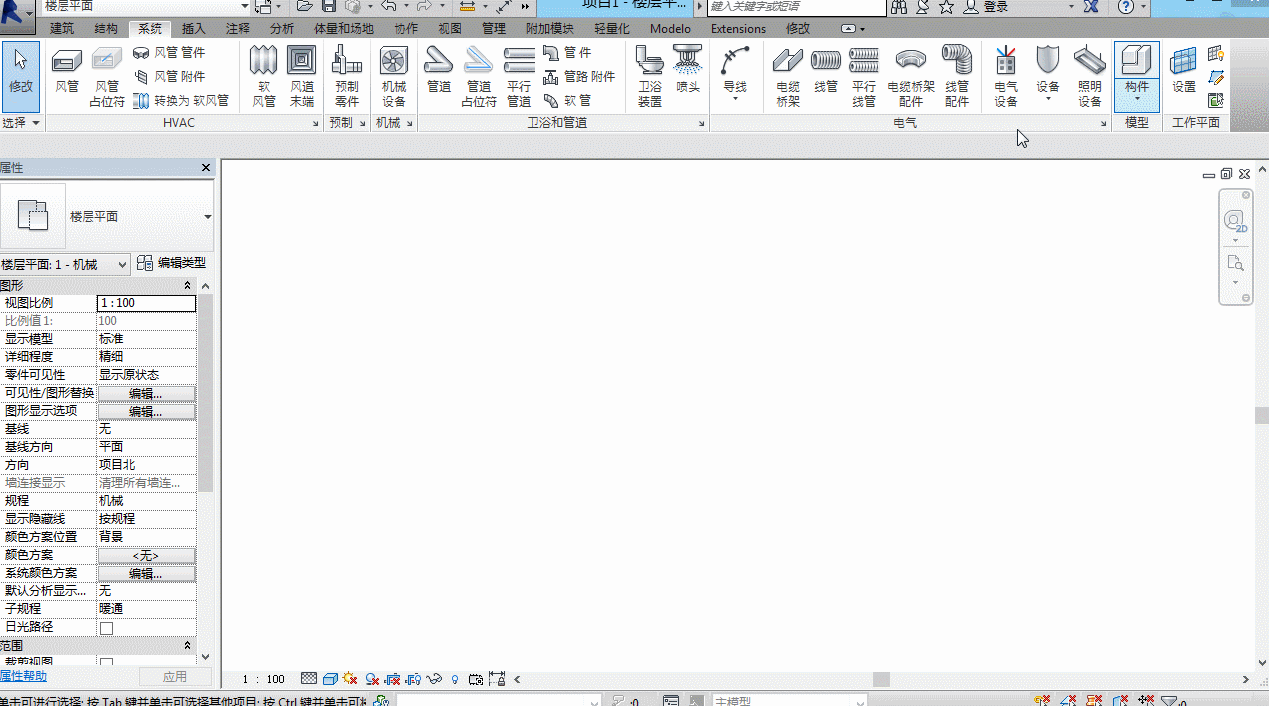The image size is (1269, 706).
Task: Switch to the 管理 ribbon tab
Action: [494, 29]
